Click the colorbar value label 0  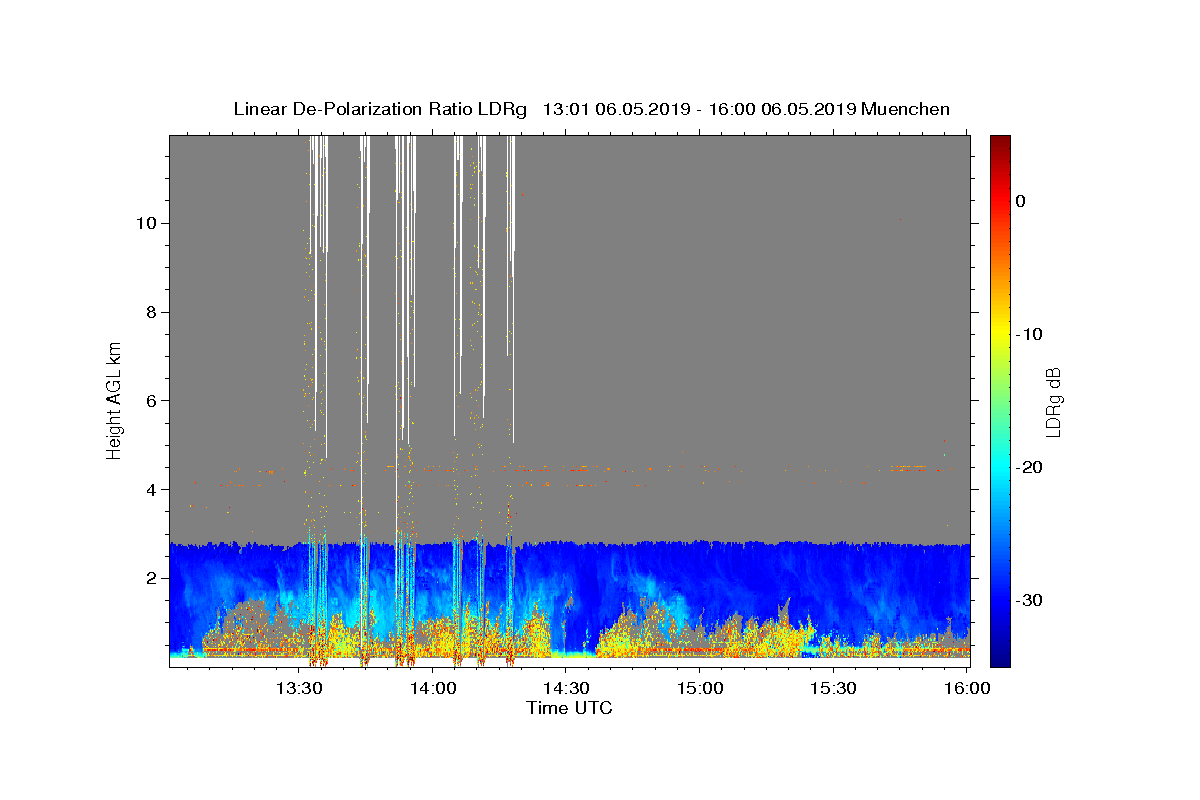pos(1021,201)
